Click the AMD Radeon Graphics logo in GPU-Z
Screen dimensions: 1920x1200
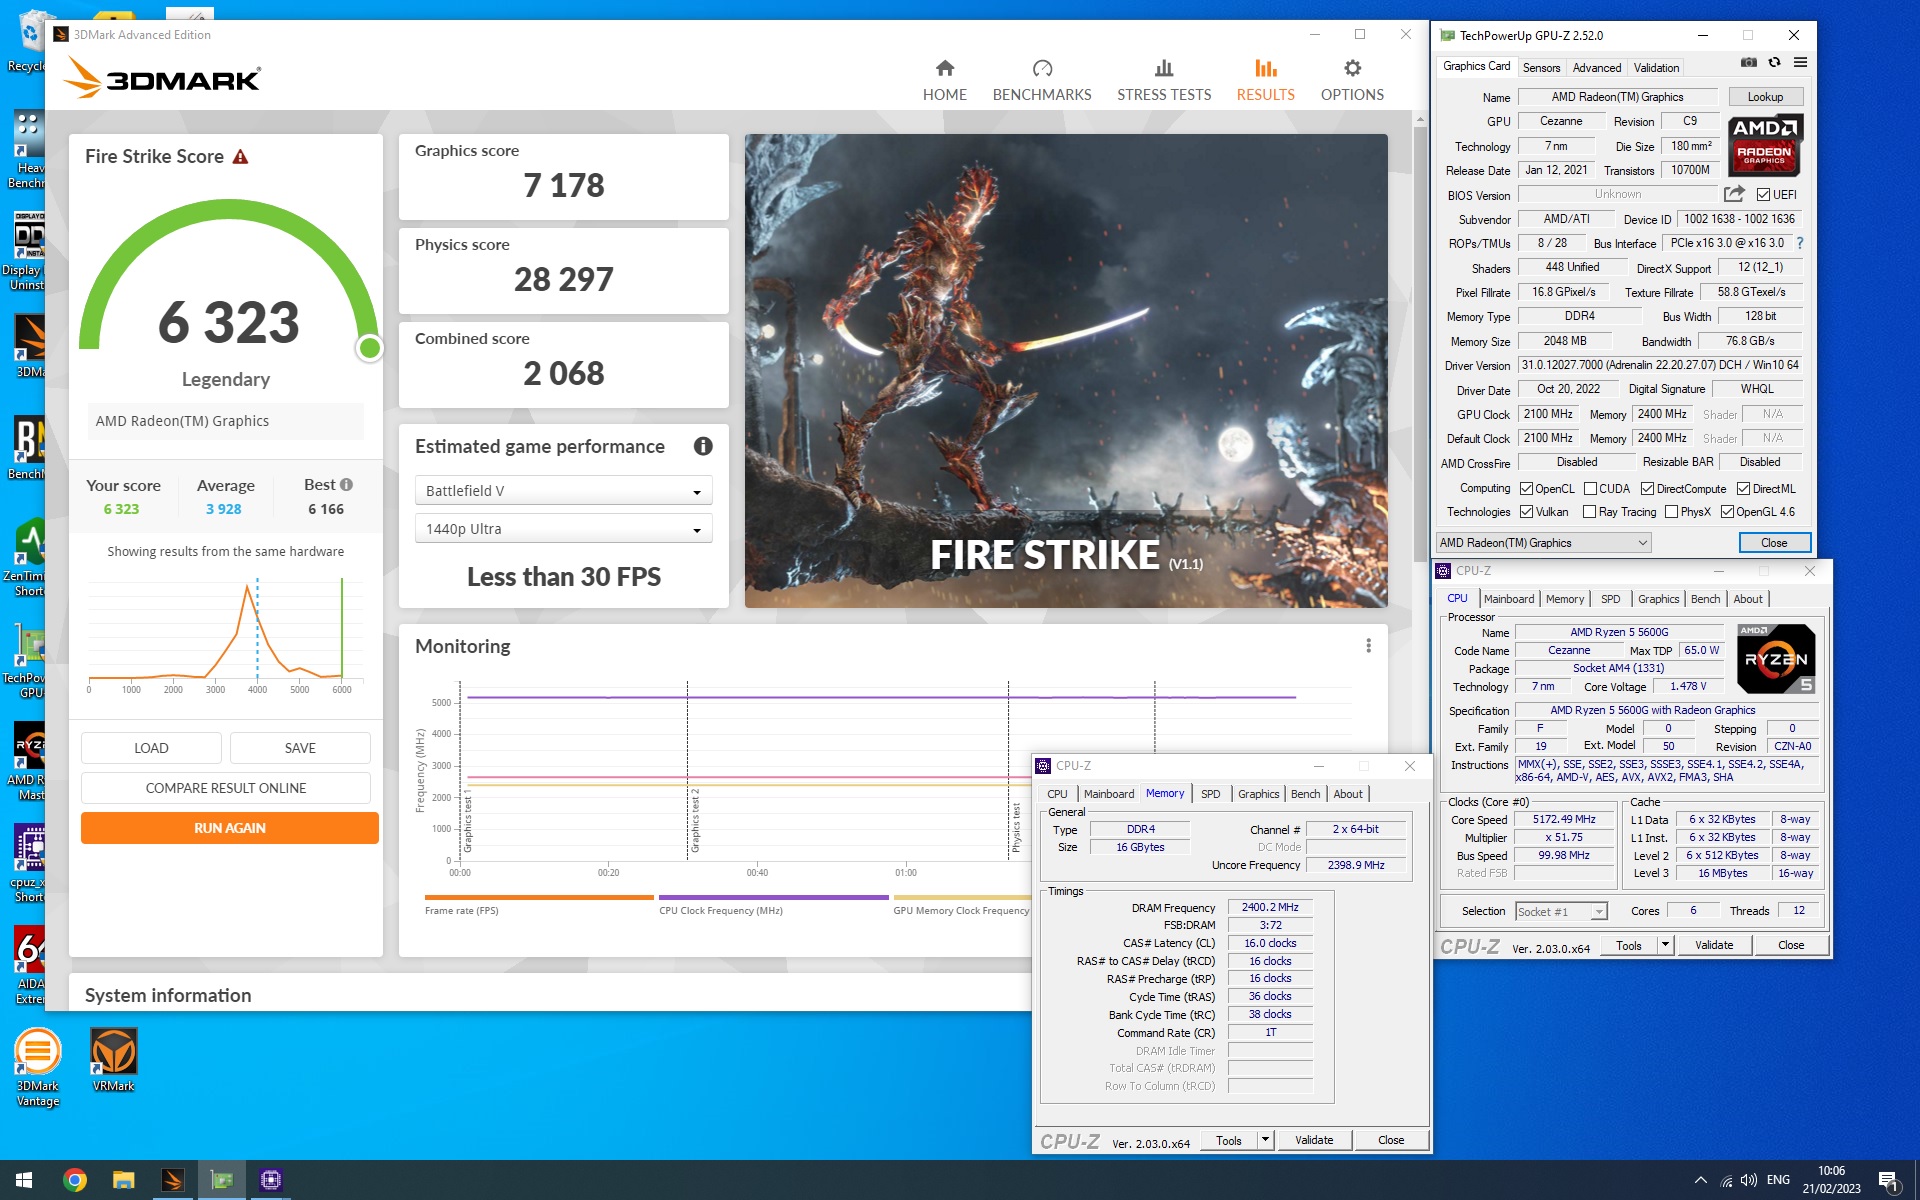click(x=1765, y=144)
